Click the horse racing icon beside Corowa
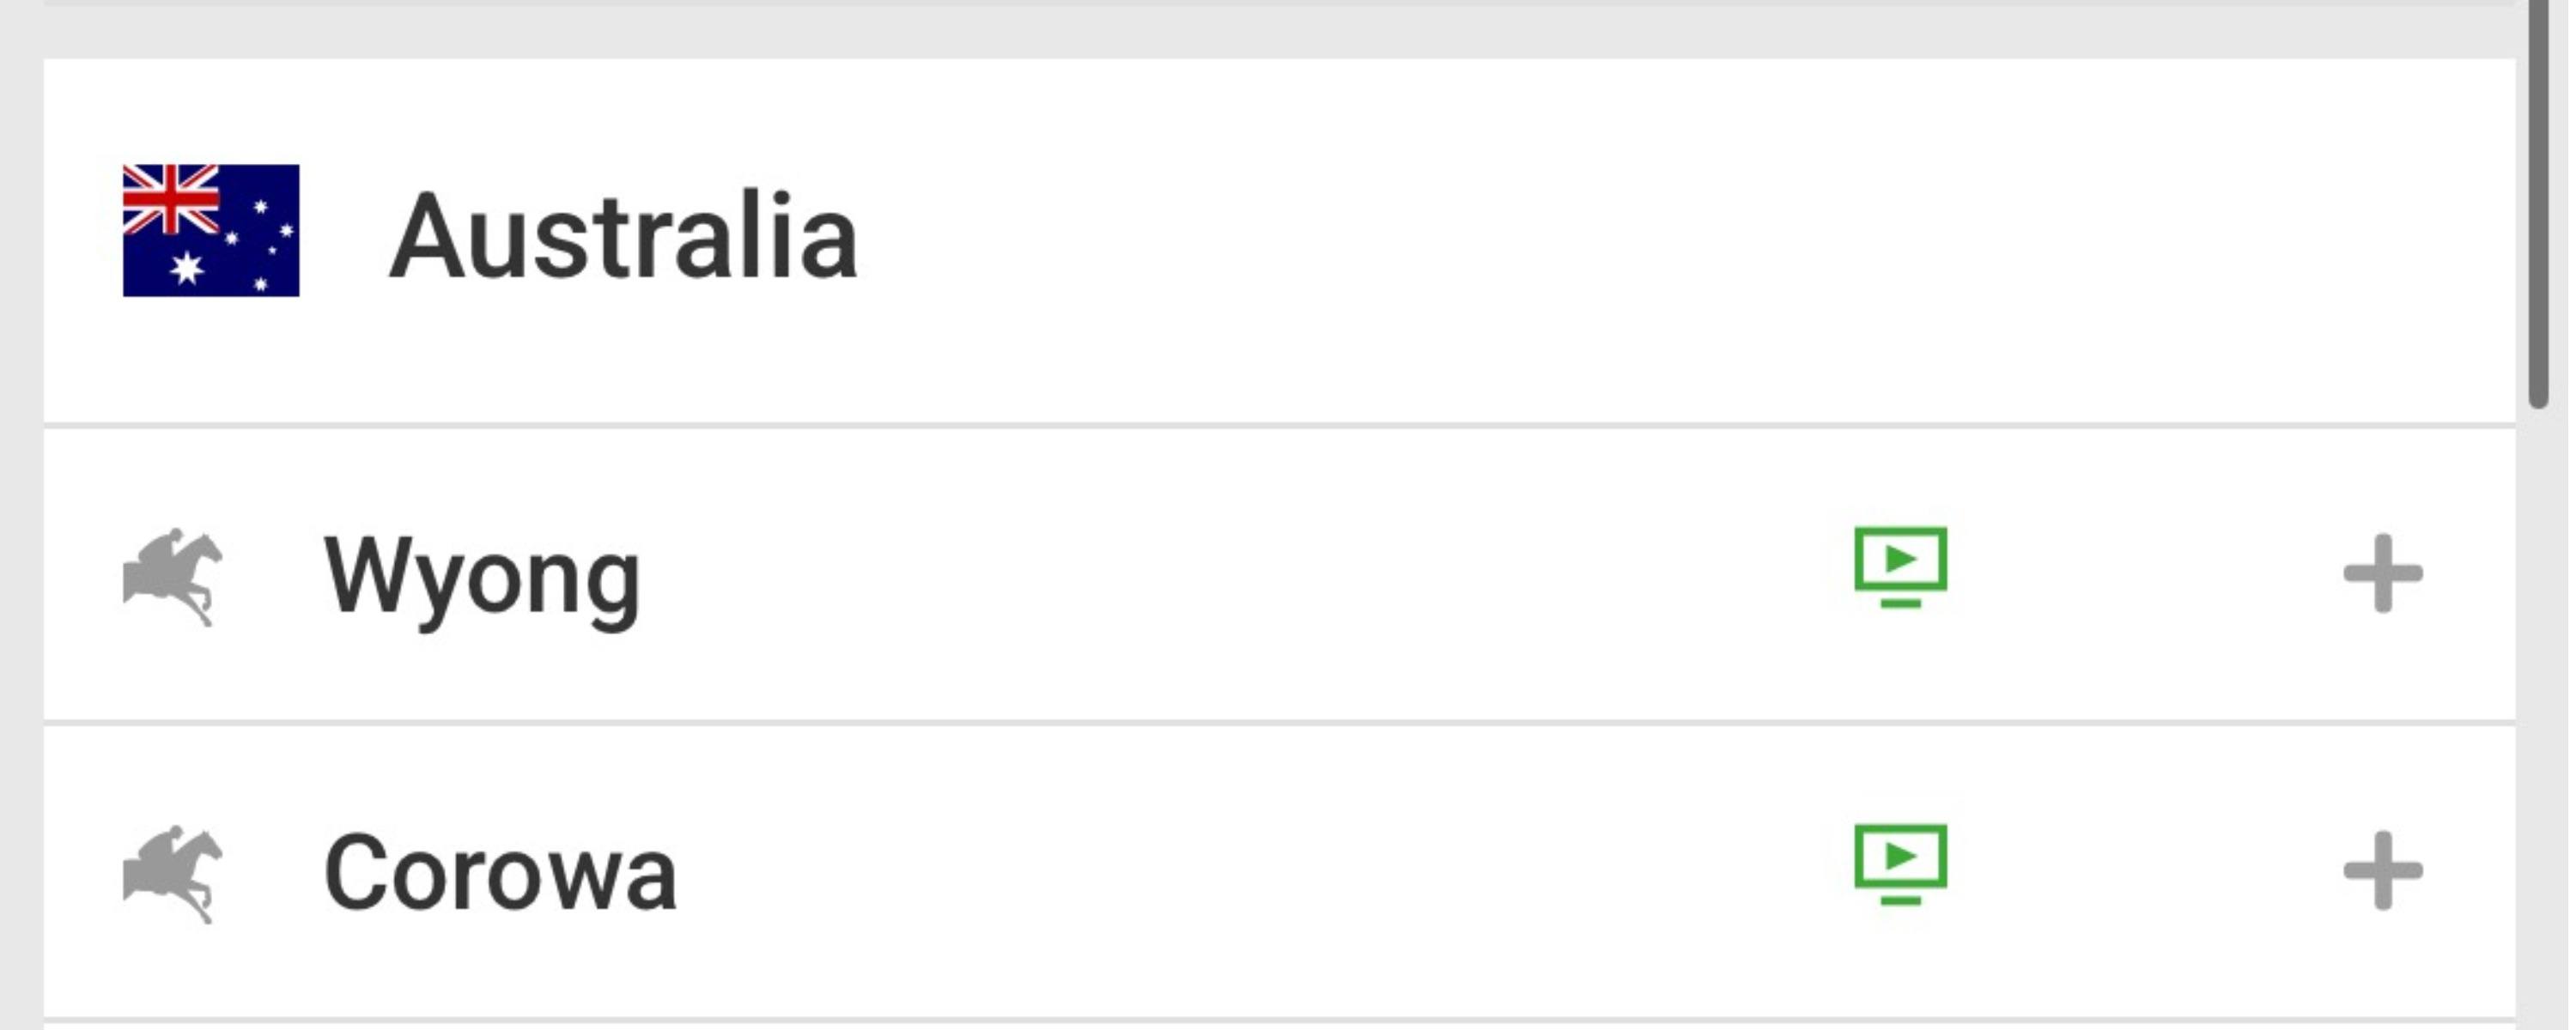Image resolution: width=2576 pixels, height=1030 pixels. coord(172,874)
